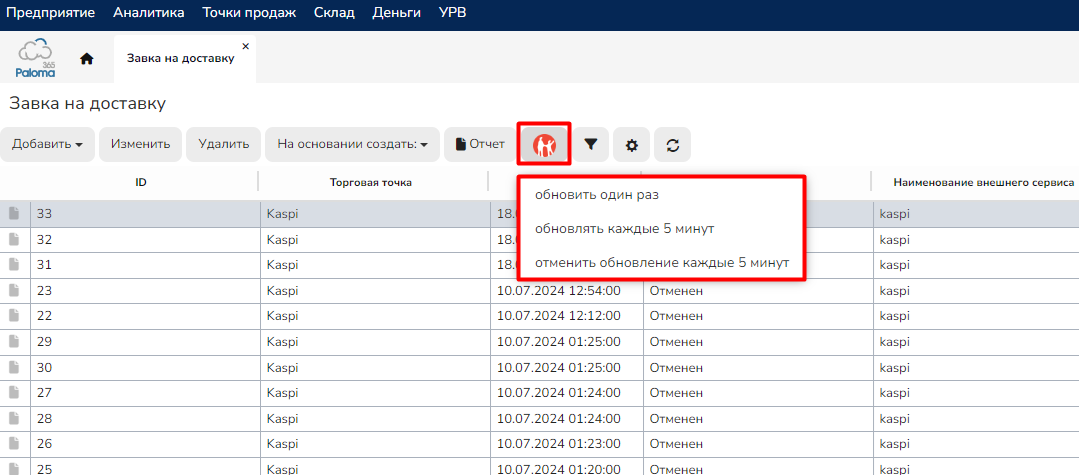The image size is (1079, 475).
Task: Click document icon in row 33
Action: [x=14, y=213]
